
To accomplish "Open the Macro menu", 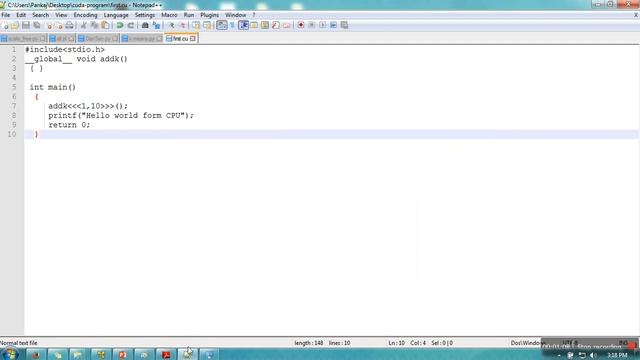I will [169, 15].
